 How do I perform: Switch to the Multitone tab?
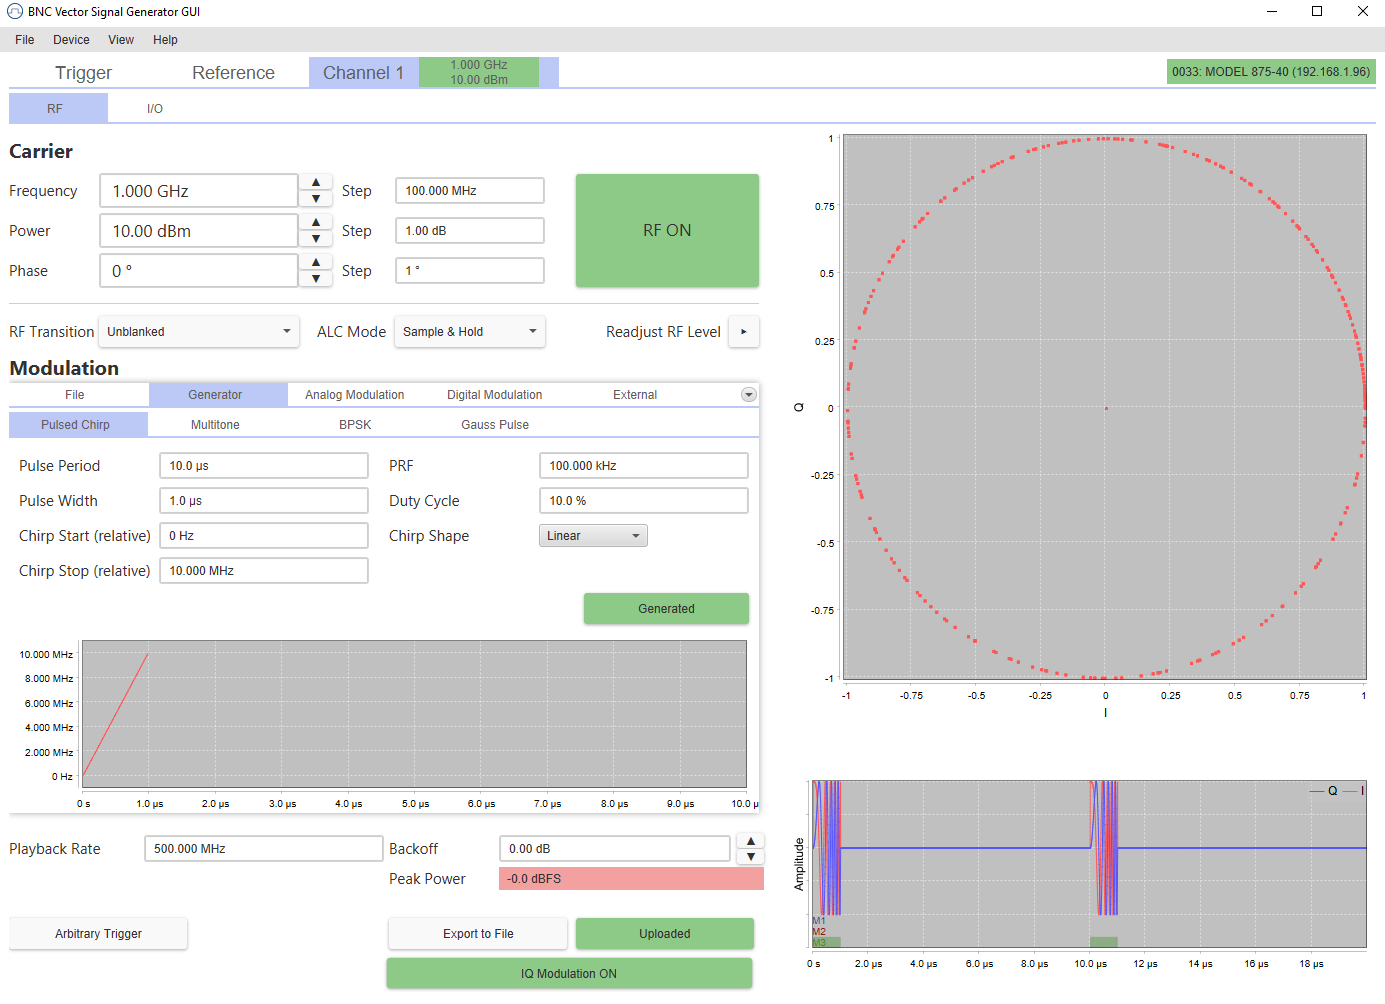coord(215,424)
